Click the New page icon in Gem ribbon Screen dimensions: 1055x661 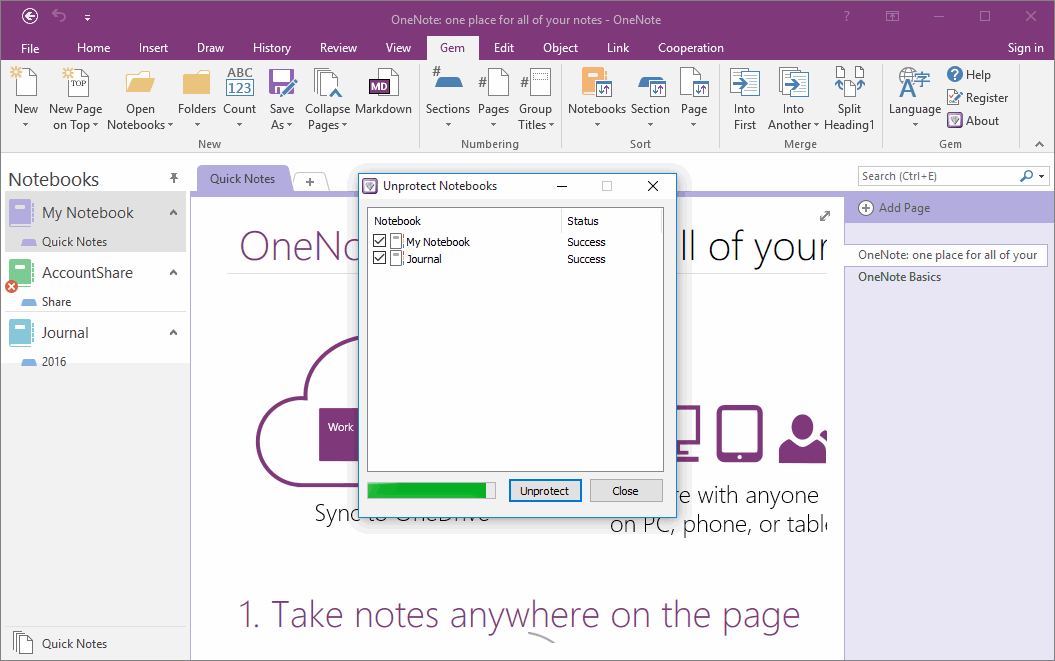click(x=25, y=82)
